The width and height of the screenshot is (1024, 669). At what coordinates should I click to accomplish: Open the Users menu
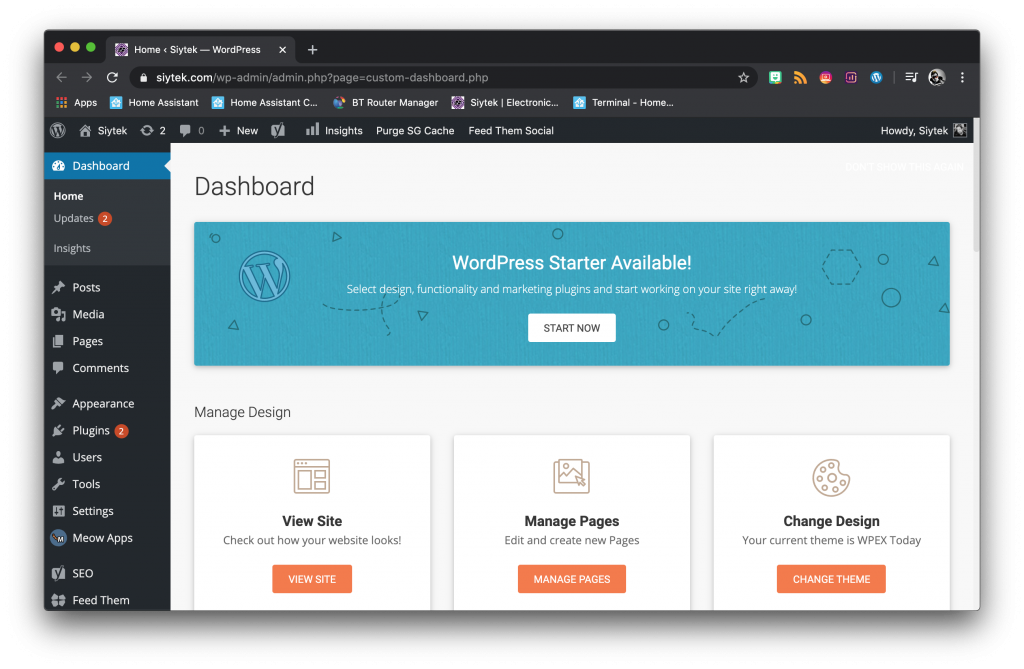[107, 457]
